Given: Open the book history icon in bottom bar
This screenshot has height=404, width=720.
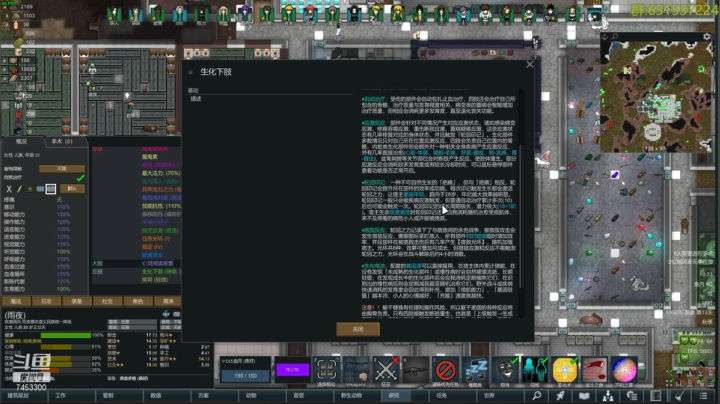Looking at the screenshot, I should point(584,396).
